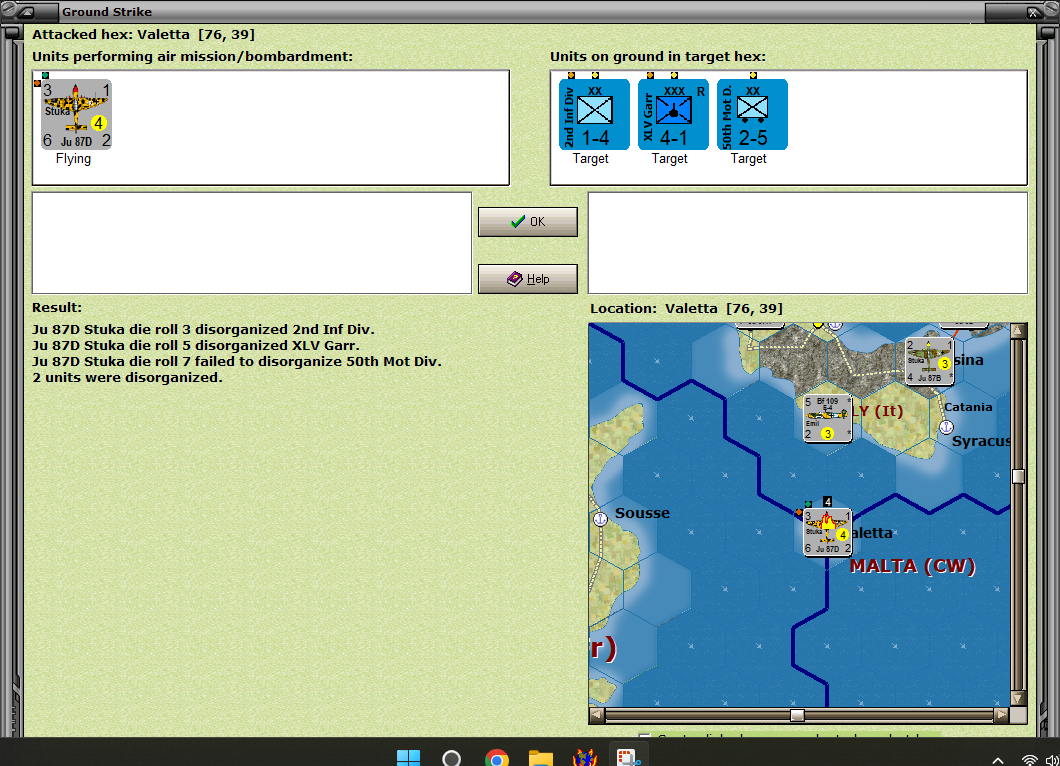This screenshot has width=1060, height=766.
Task: Click the OK button
Action: [528, 222]
